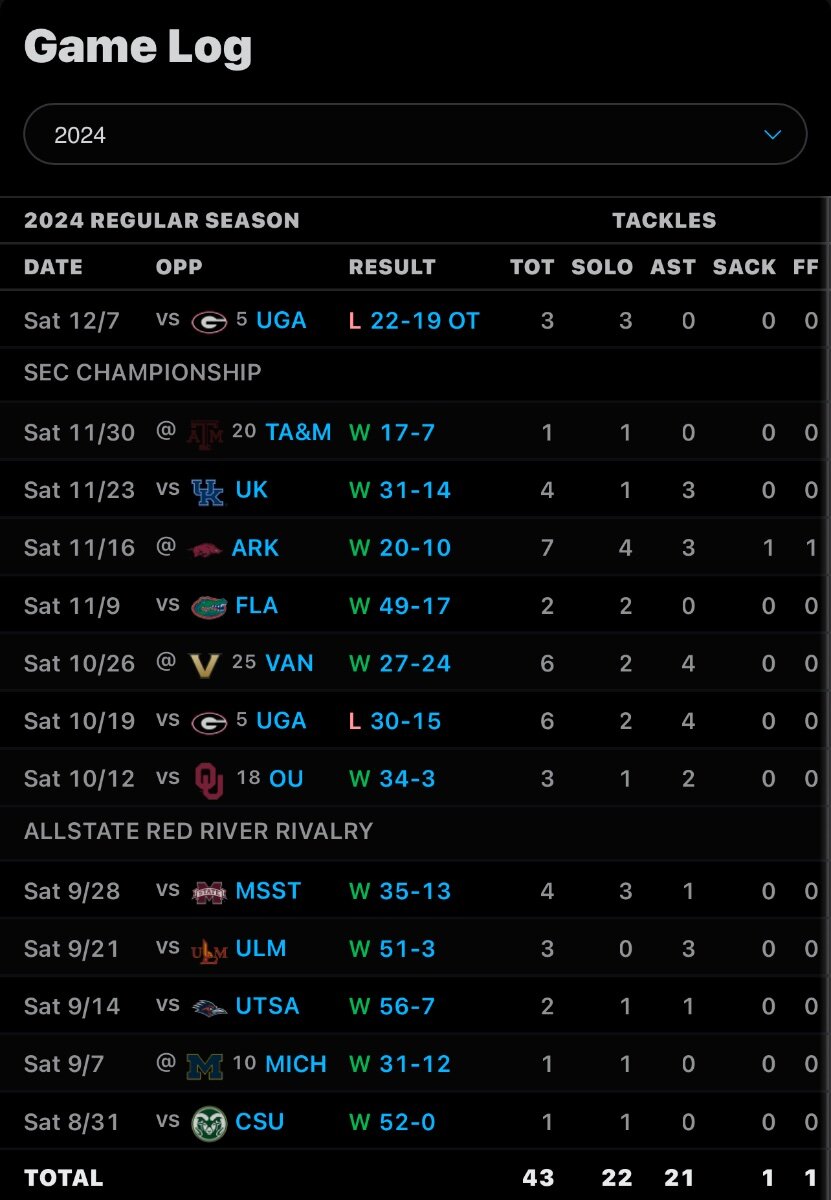Click the Michigan M logo icon
The width and height of the screenshot is (831, 1200).
tap(205, 1065)
